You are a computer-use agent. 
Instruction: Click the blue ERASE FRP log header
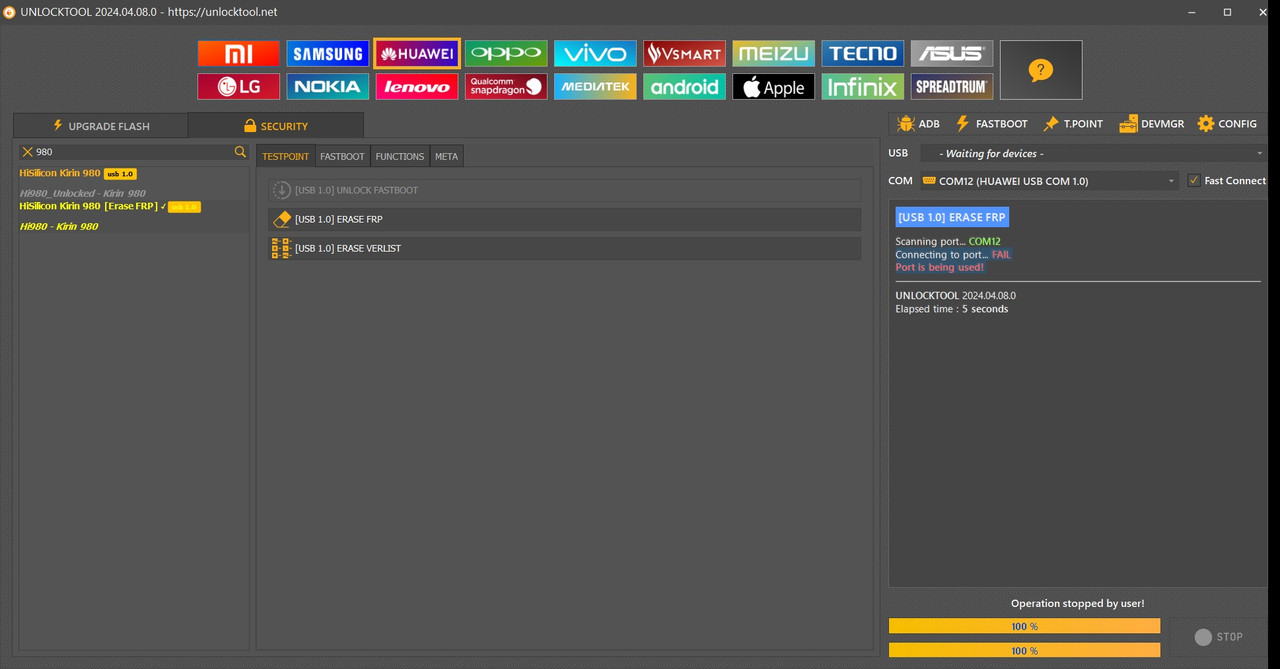tap(951, 217)
